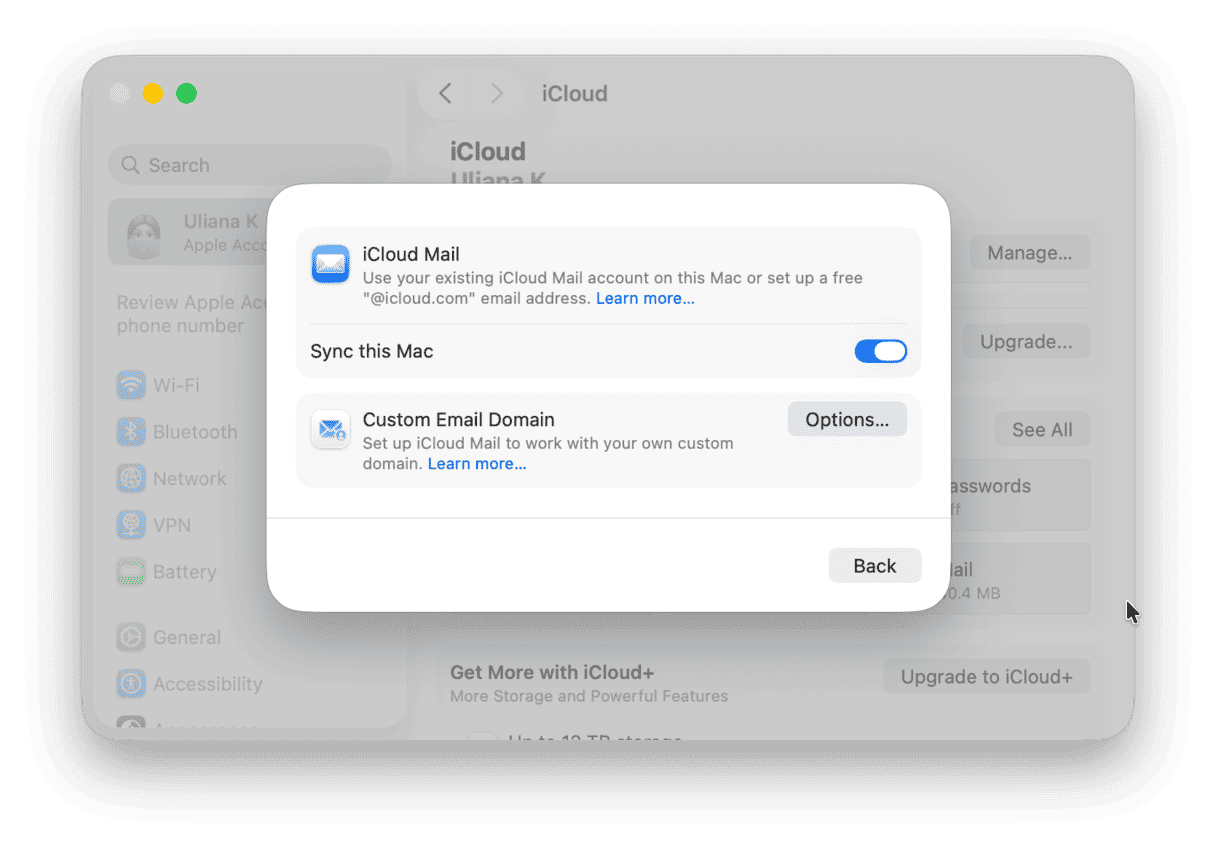1216x848 pixels.
Task: Click the Custom Email Domain title text
Action: (459, 420)
